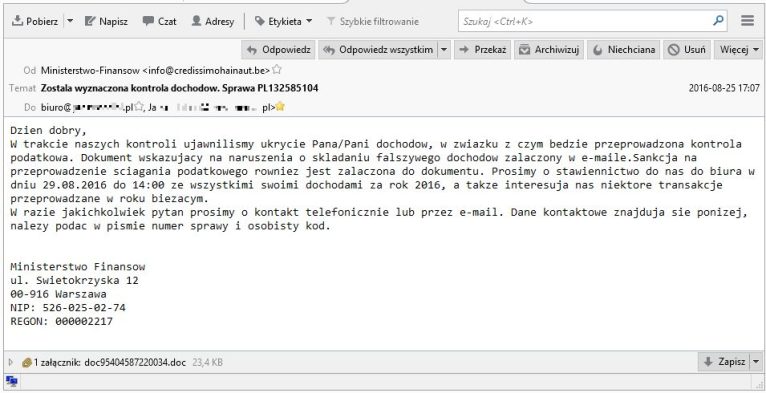Click greeting 'Dzien dobry,'
766x393 pixels.
tap(48, 131)
